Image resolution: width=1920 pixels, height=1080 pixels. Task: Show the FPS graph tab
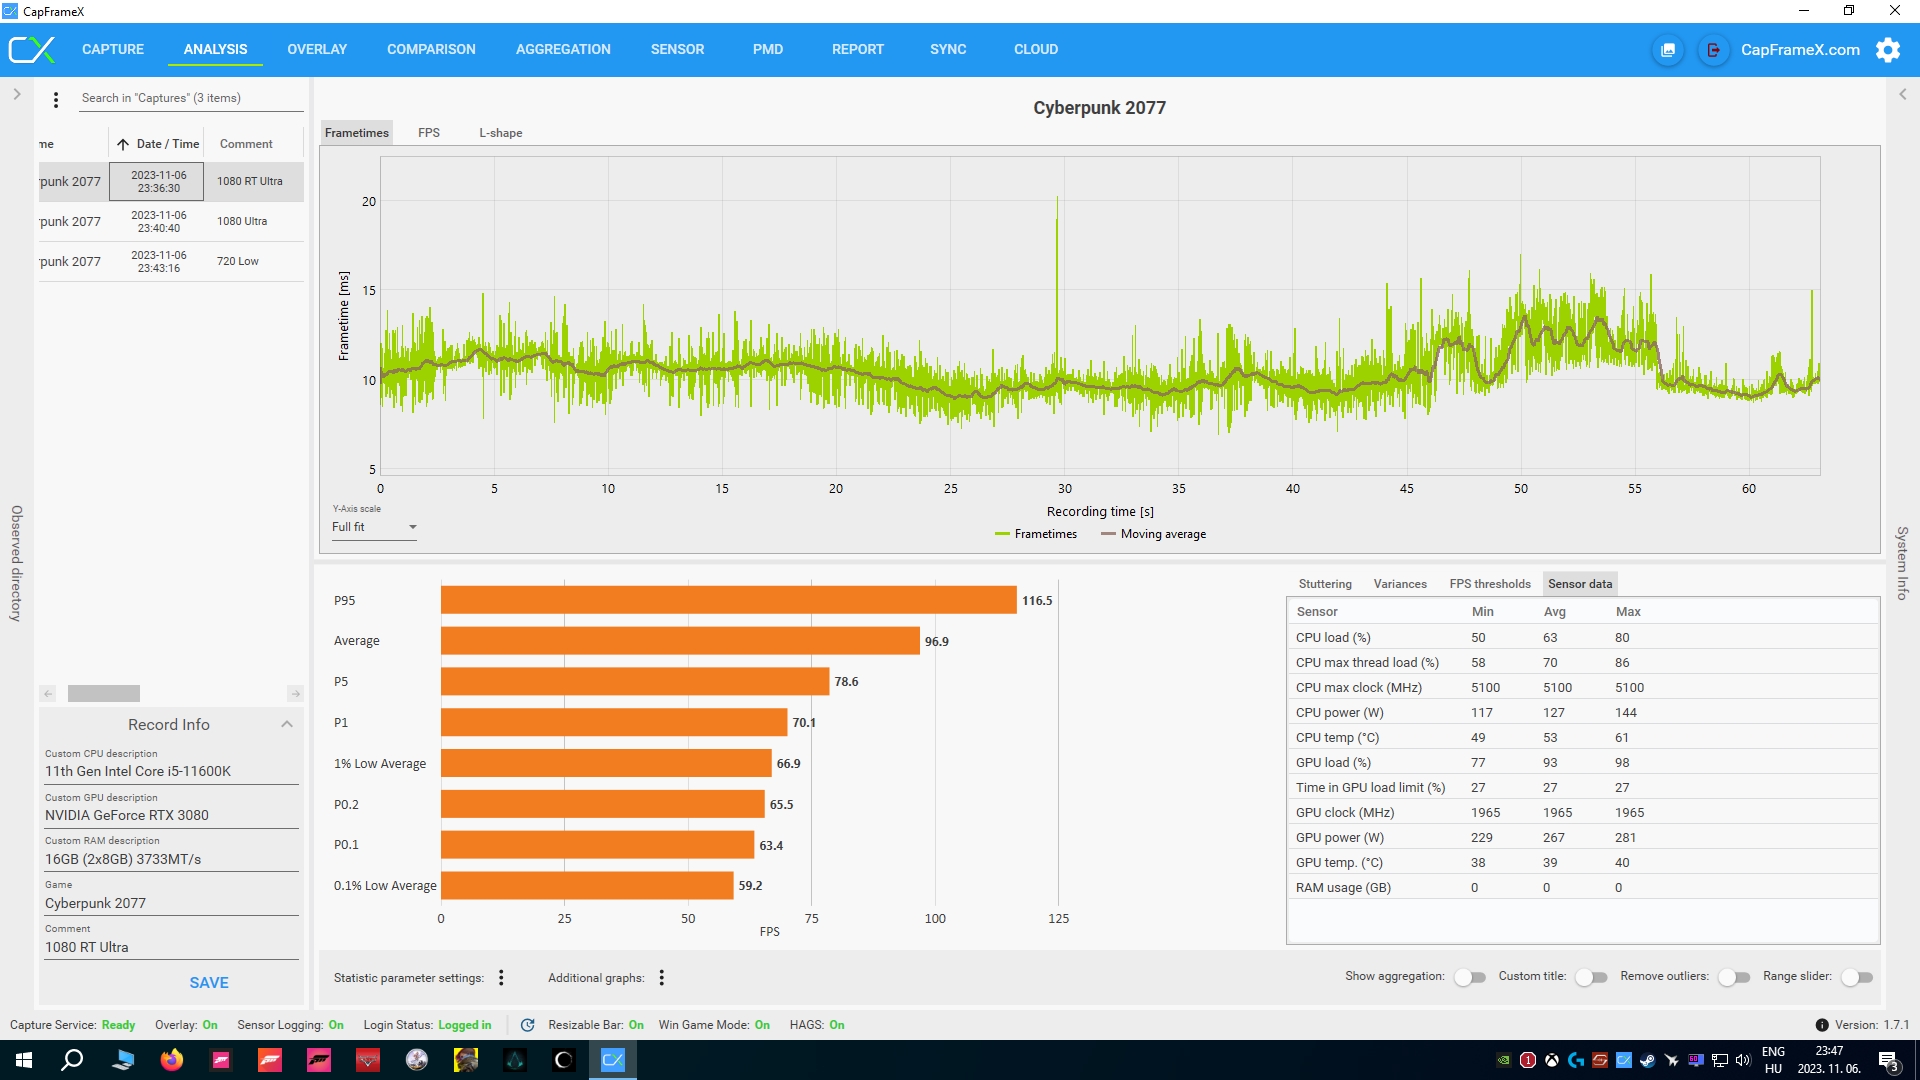click(x=429, y=133)
